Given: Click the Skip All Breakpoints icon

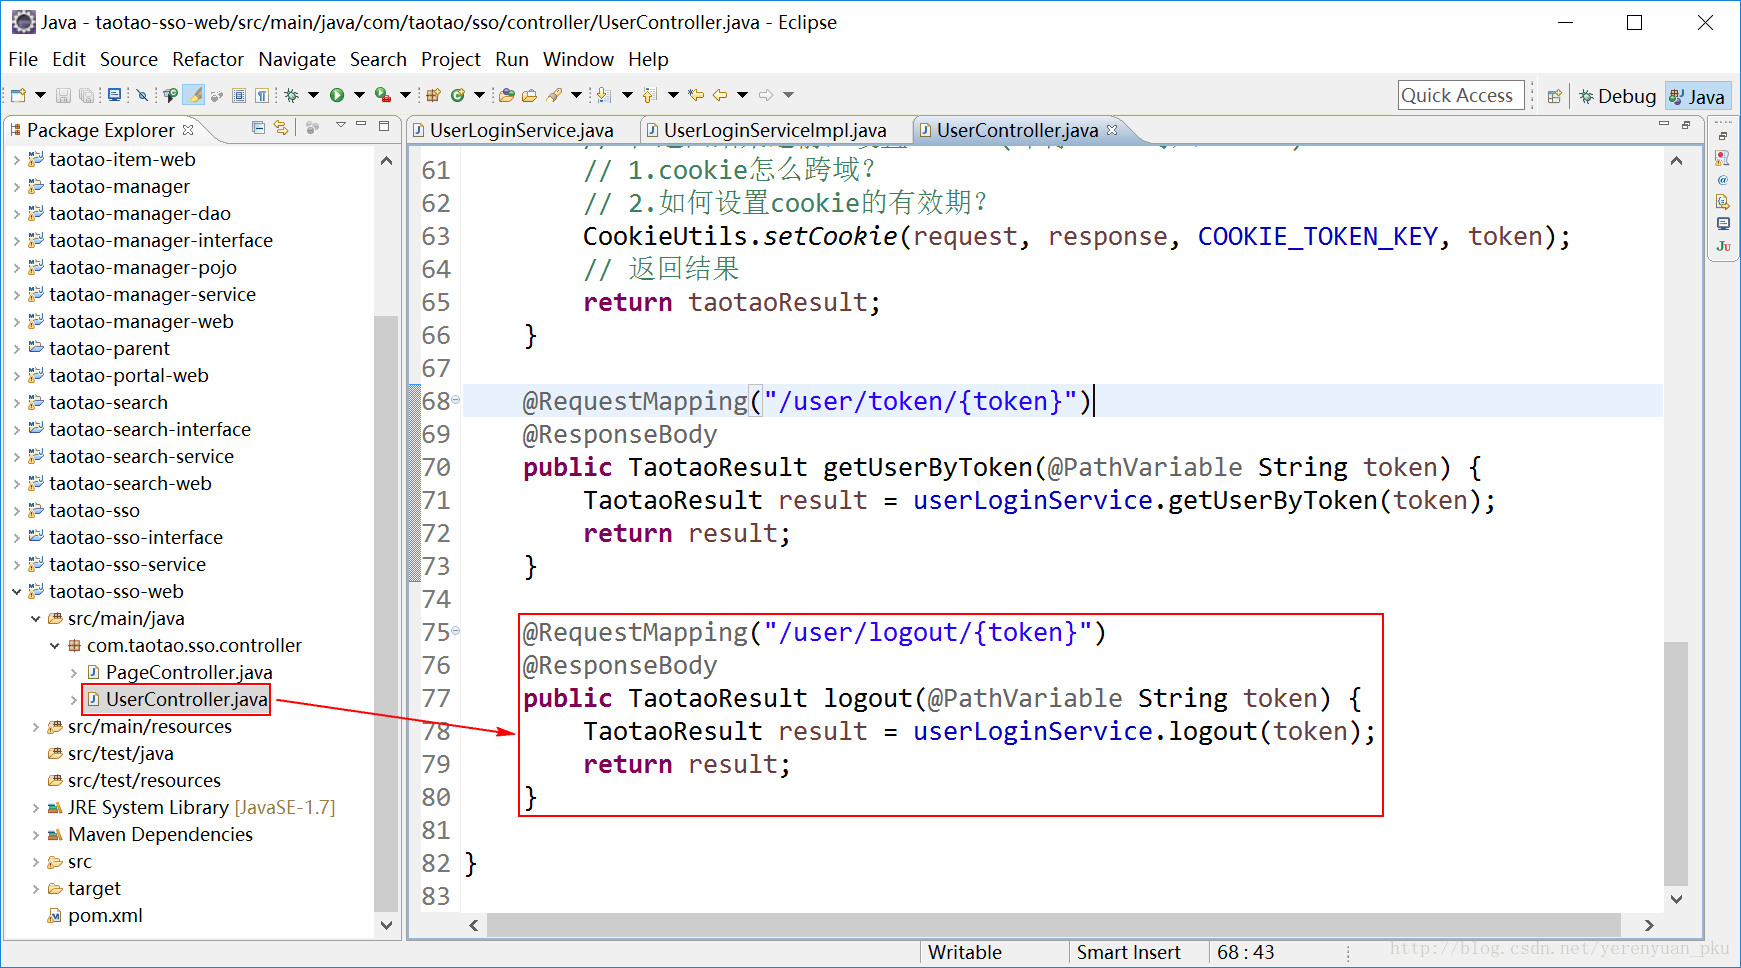Looking at the screenshot, I should point(142,95).
